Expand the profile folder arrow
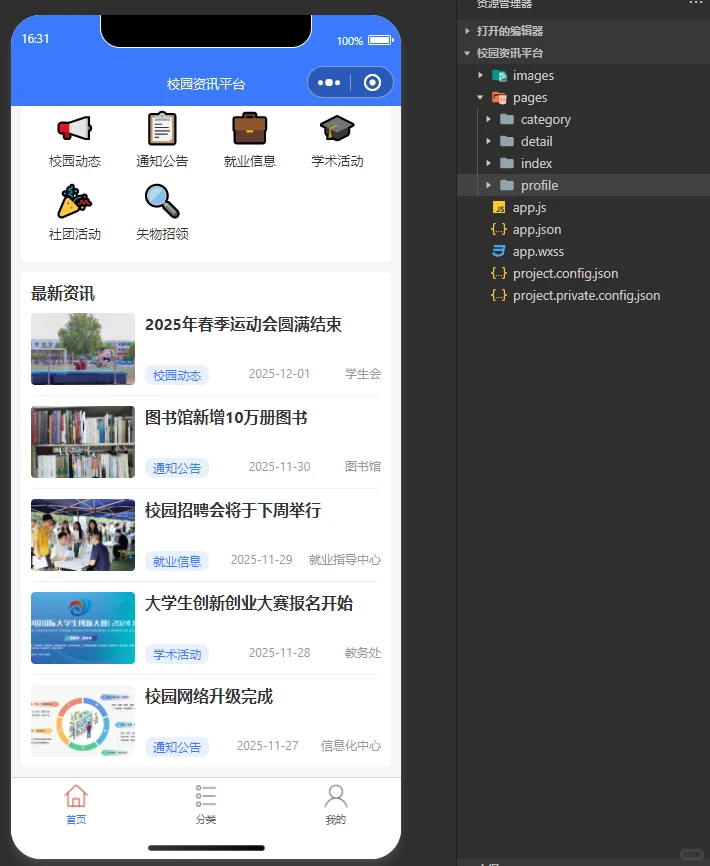 coord(488,186)
